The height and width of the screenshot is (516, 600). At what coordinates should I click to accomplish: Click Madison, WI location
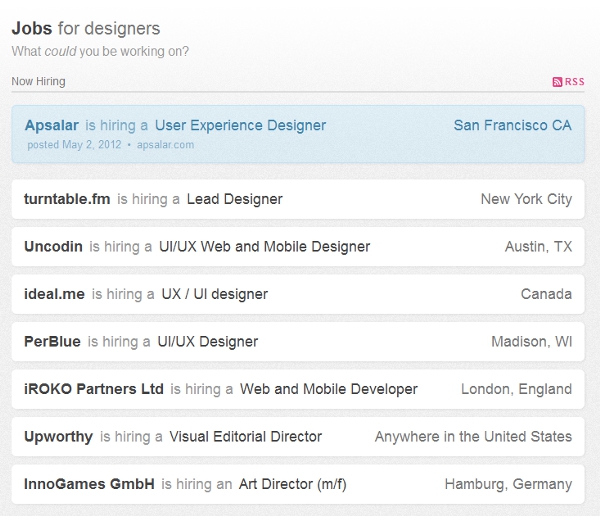(532, 341)
